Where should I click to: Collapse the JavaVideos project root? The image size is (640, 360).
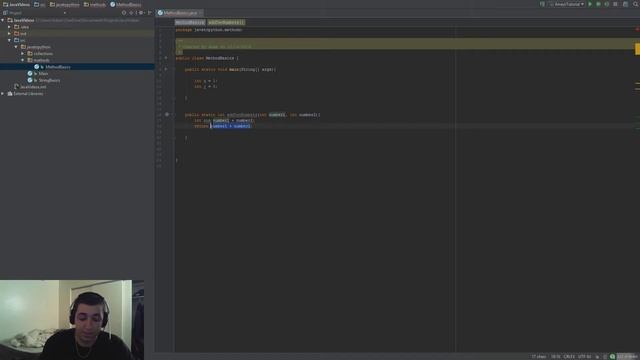pyautogui.click(x=3, y=20)
